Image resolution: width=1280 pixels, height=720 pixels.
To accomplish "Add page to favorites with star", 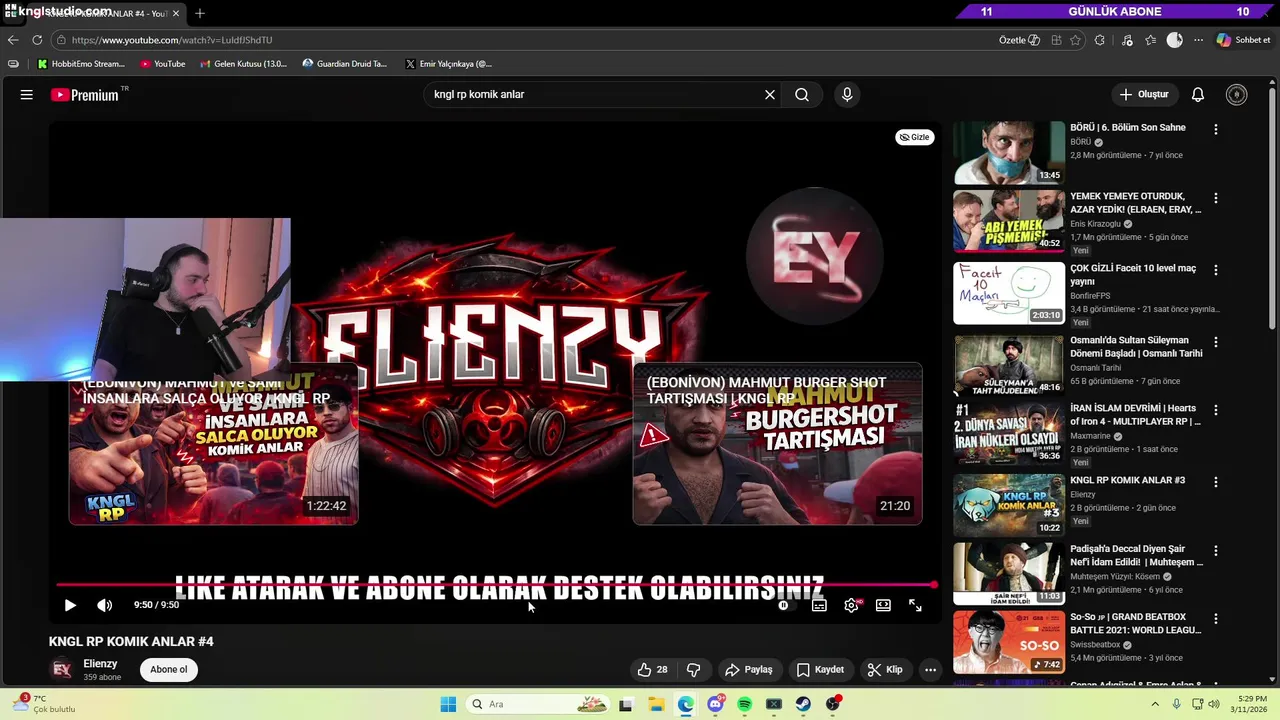I will click(1076, 40).
